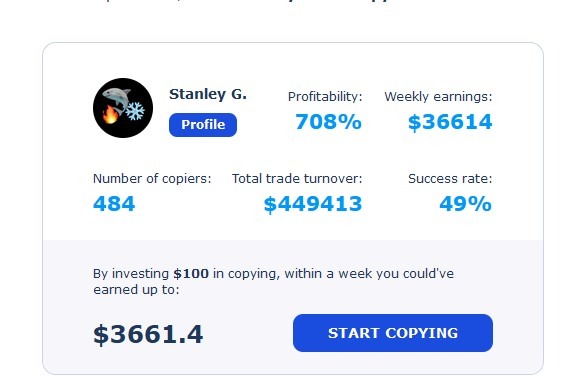Viewport: 585px width, 388px height.
Task: Click the bold $100 investment amount
Action: click(x=191, y=273)
